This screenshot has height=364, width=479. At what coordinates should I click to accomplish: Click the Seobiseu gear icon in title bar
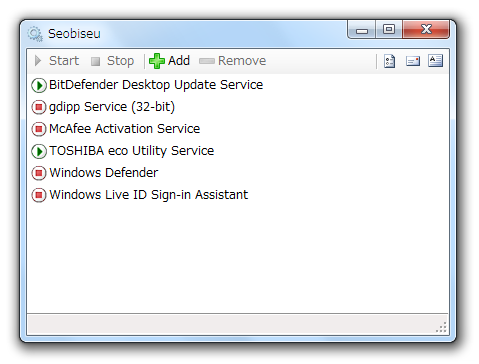[x=35, y=34]
